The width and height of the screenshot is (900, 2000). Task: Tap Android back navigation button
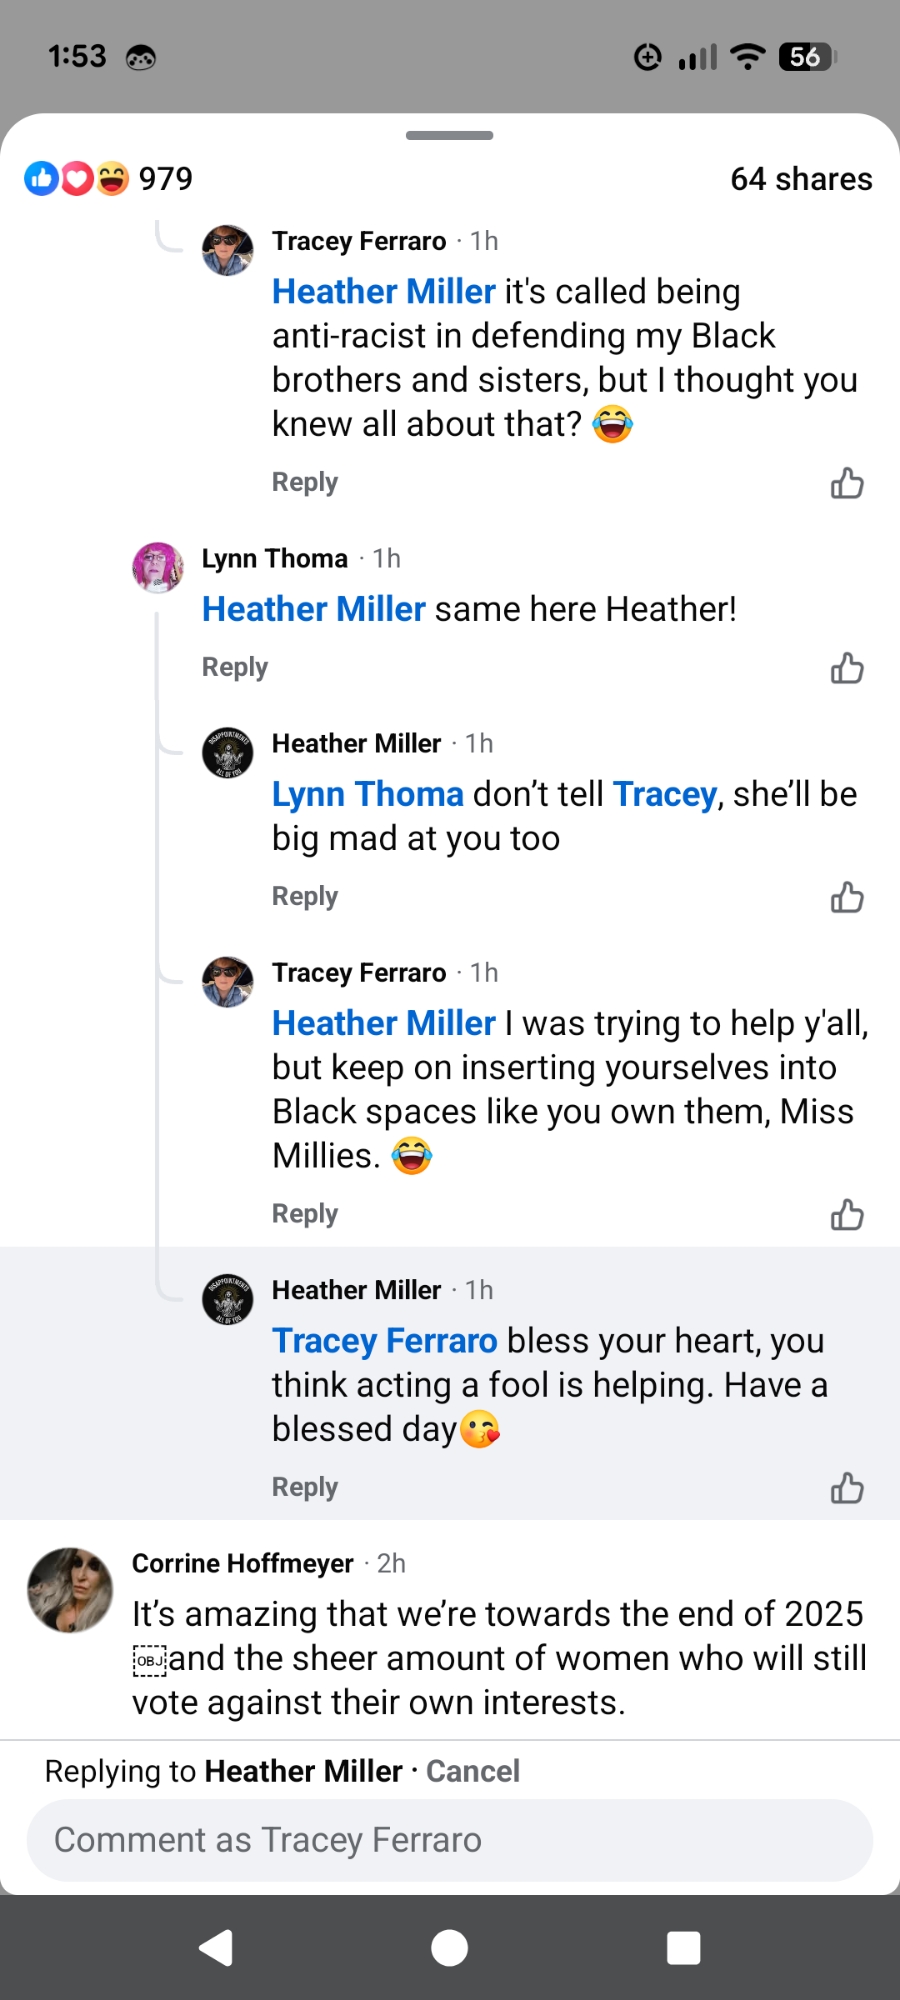(217, 1948)
